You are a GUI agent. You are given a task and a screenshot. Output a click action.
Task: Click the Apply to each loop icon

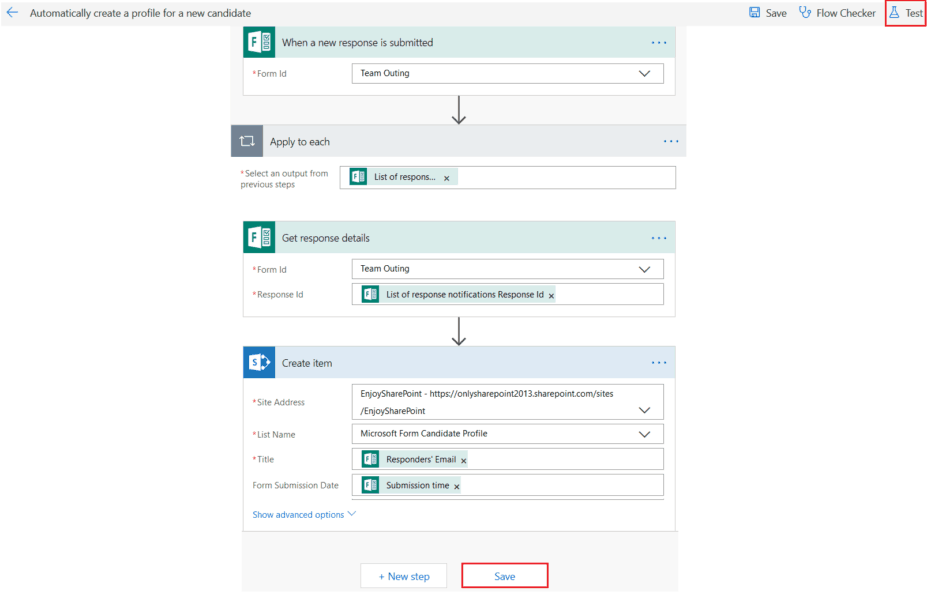[246, 140]
